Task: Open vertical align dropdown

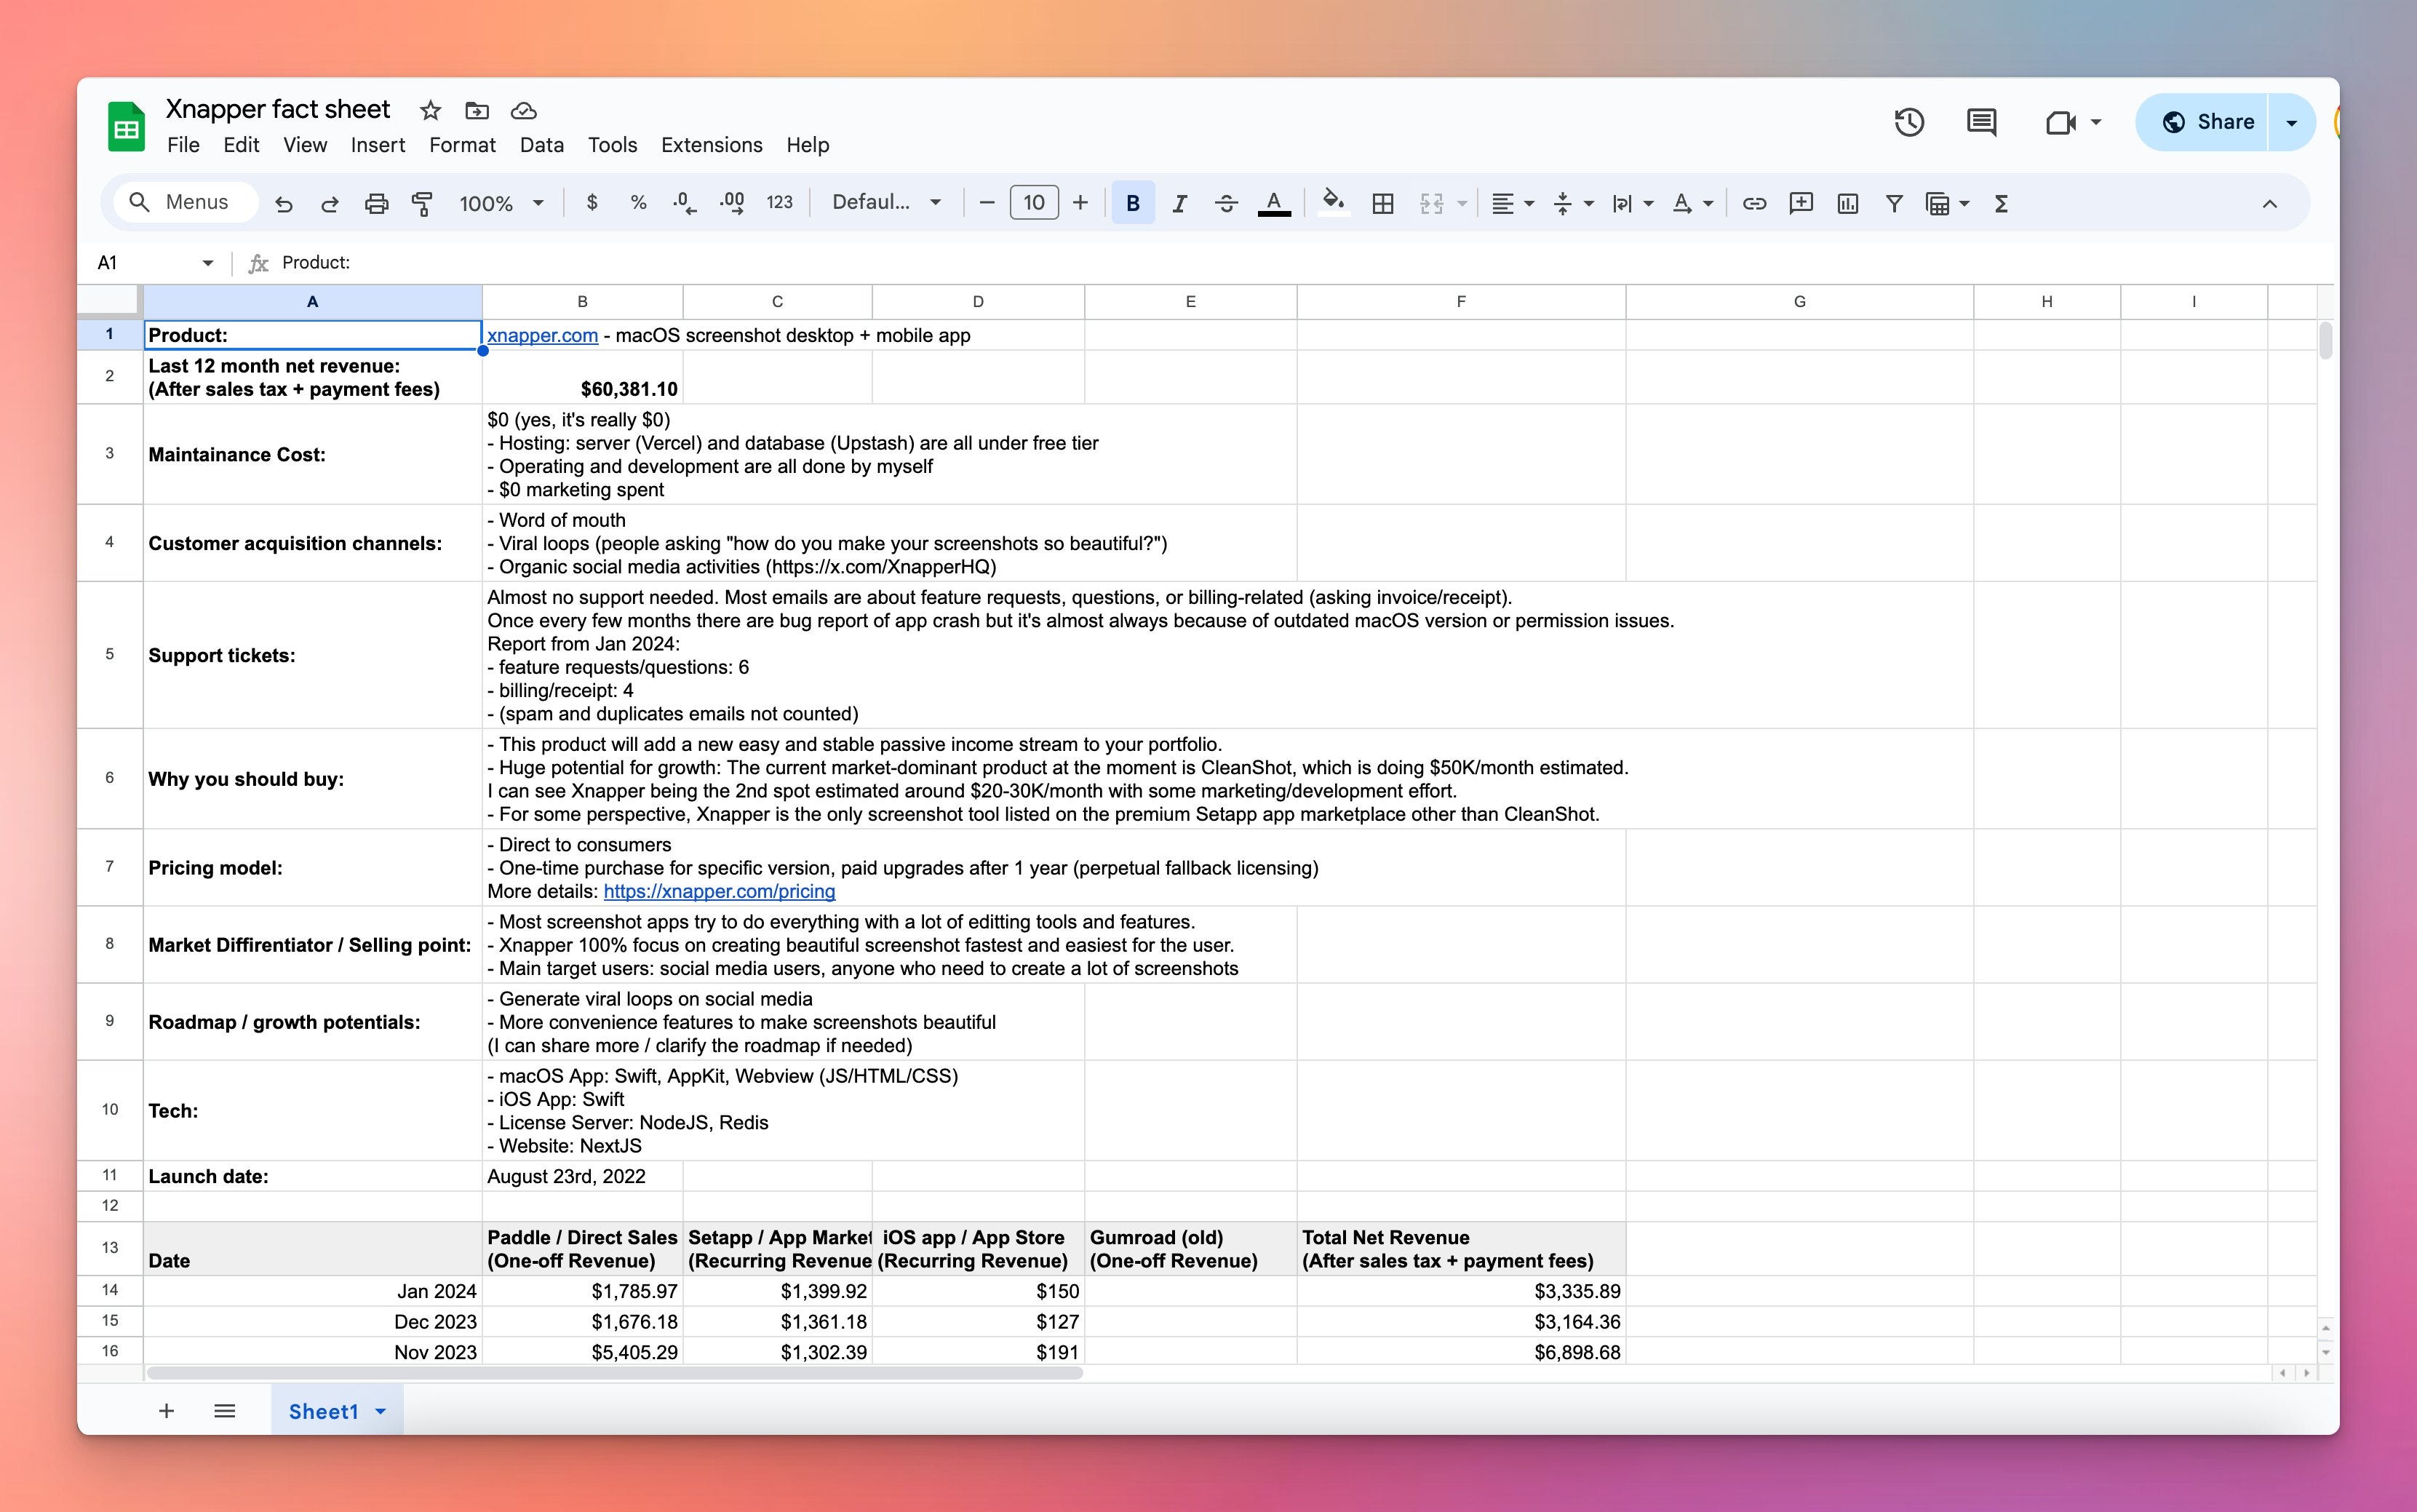Action: point(1572,203)
